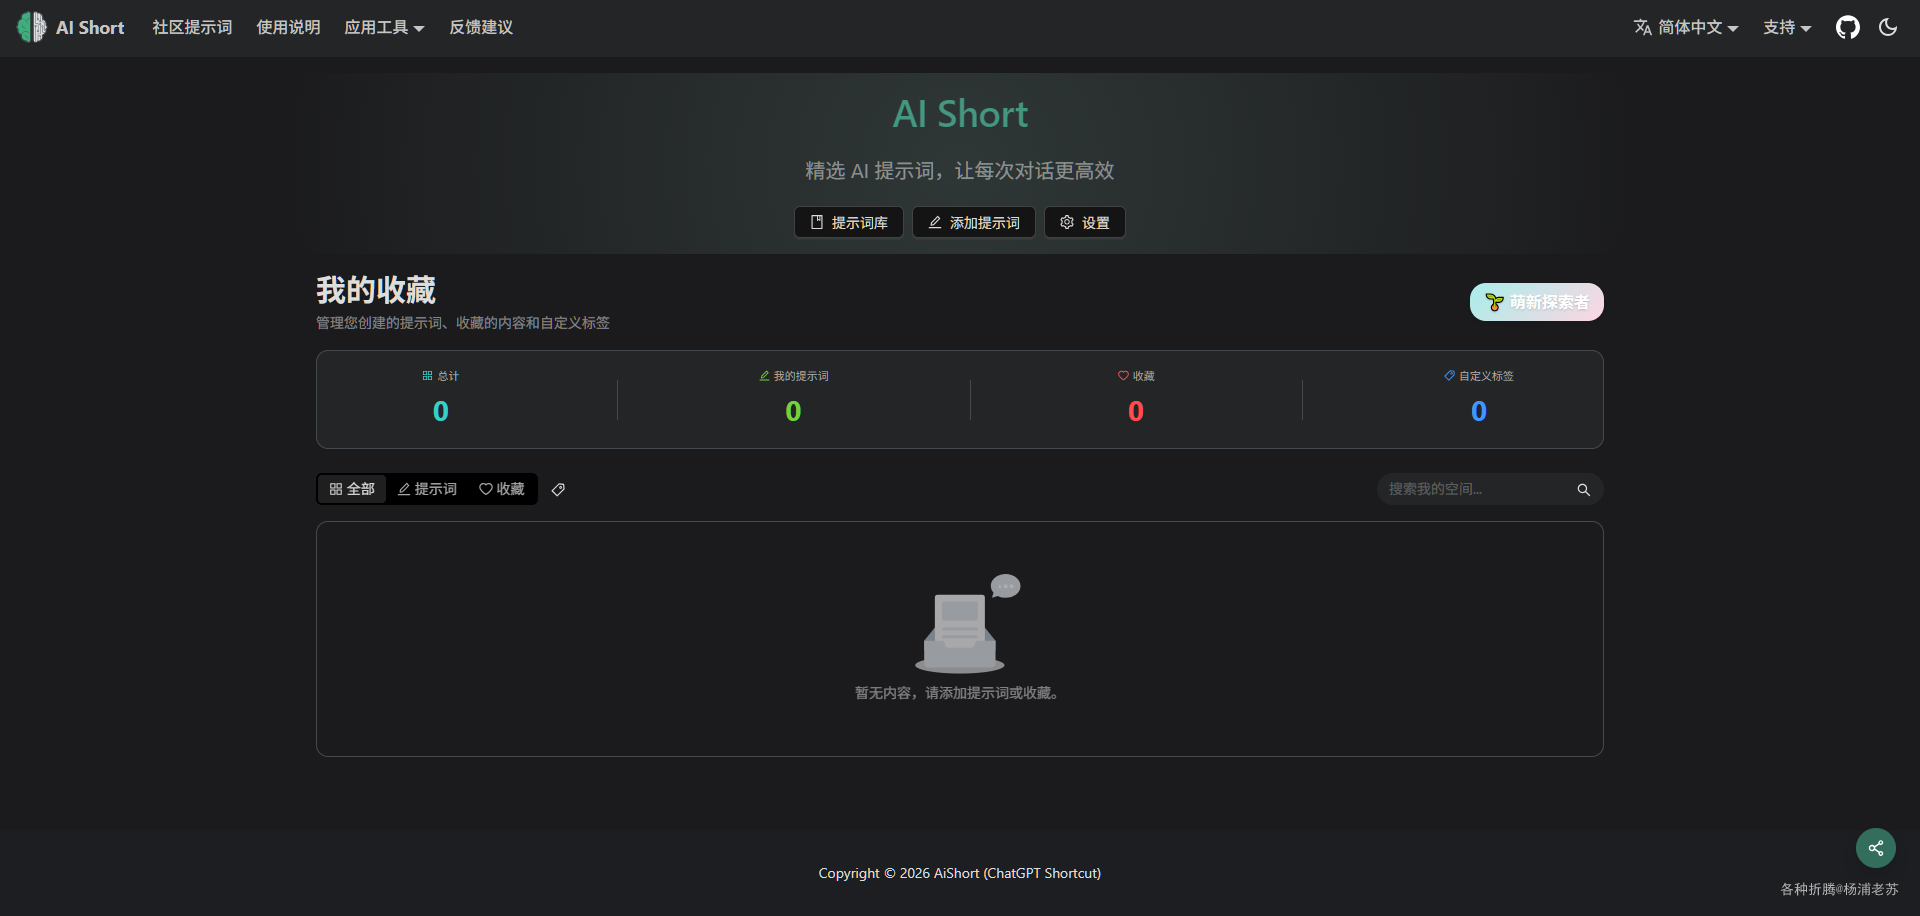Expand the 应用工具 menu
Viewport: 1920px width, 916px height.
pyautogui.click(x=384, y=27)
